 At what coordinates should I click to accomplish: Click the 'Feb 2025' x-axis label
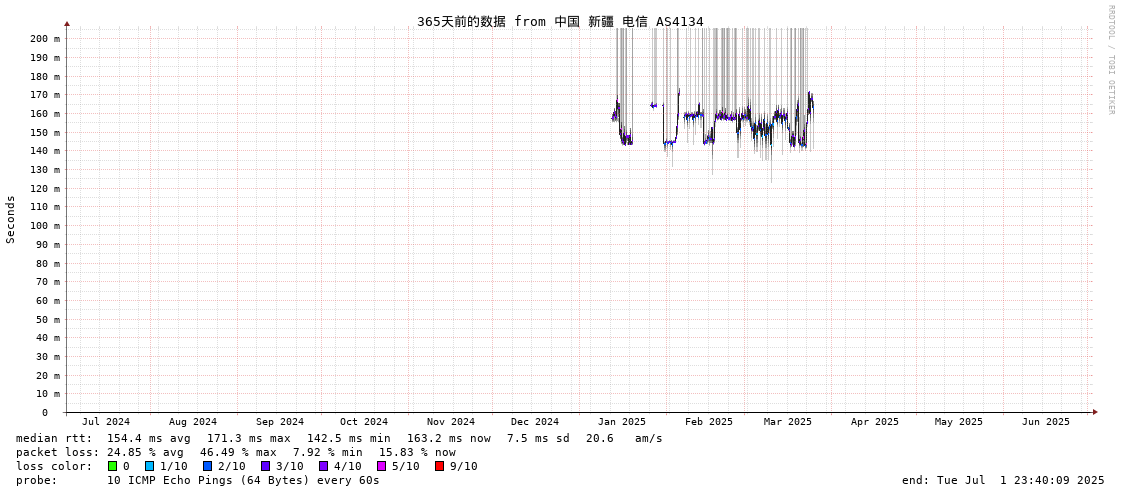[709, 422]
